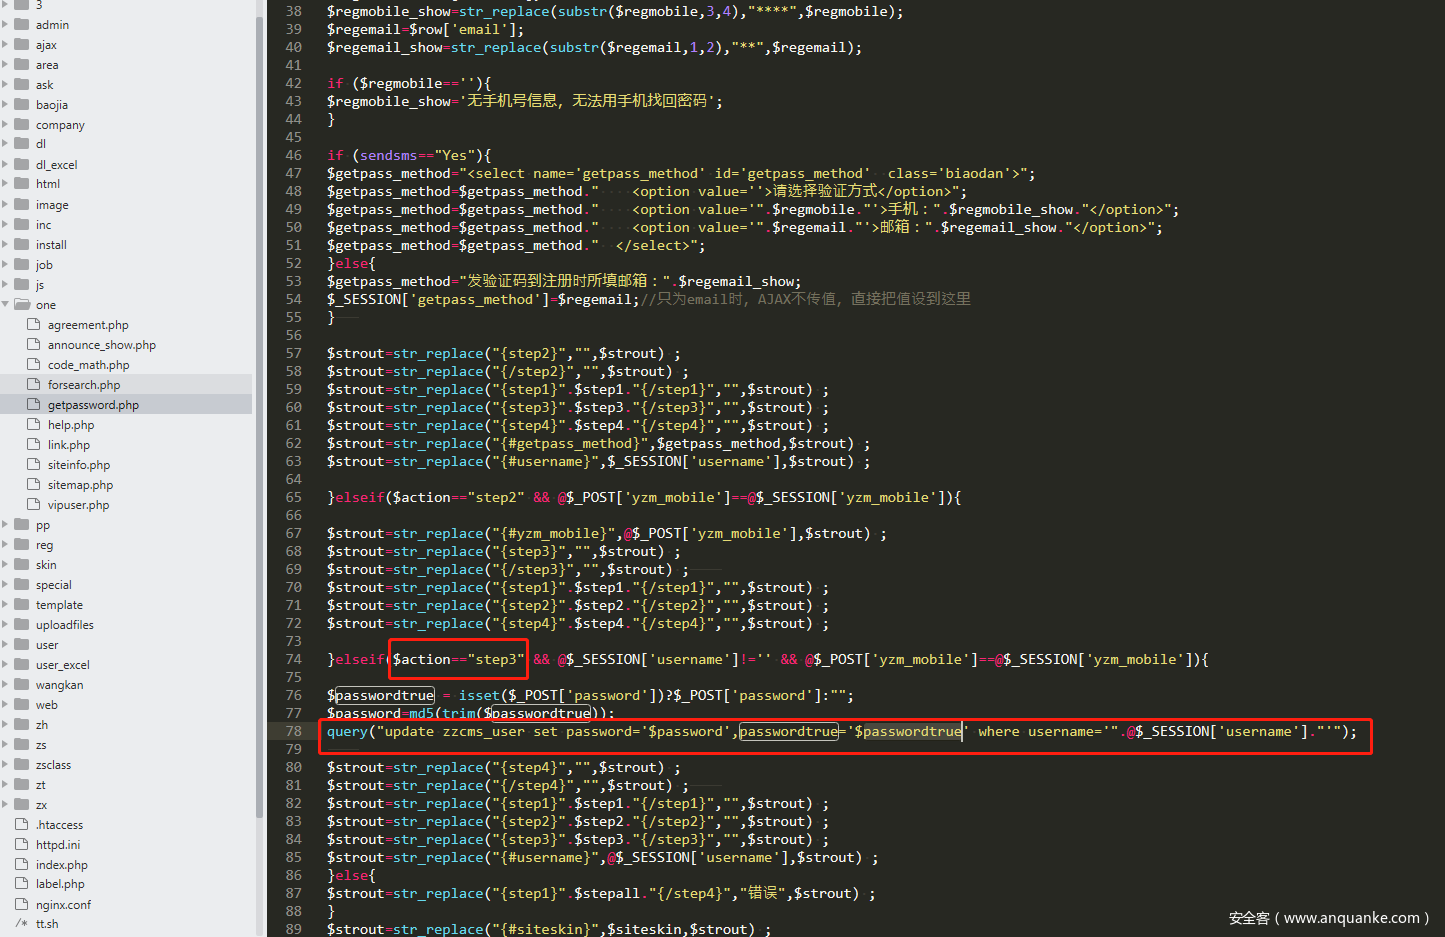This screenshot has width=1445, height=937.
Task: Place cursor on the highlighted $action=="step3" text
Action: tap(457, 660)
